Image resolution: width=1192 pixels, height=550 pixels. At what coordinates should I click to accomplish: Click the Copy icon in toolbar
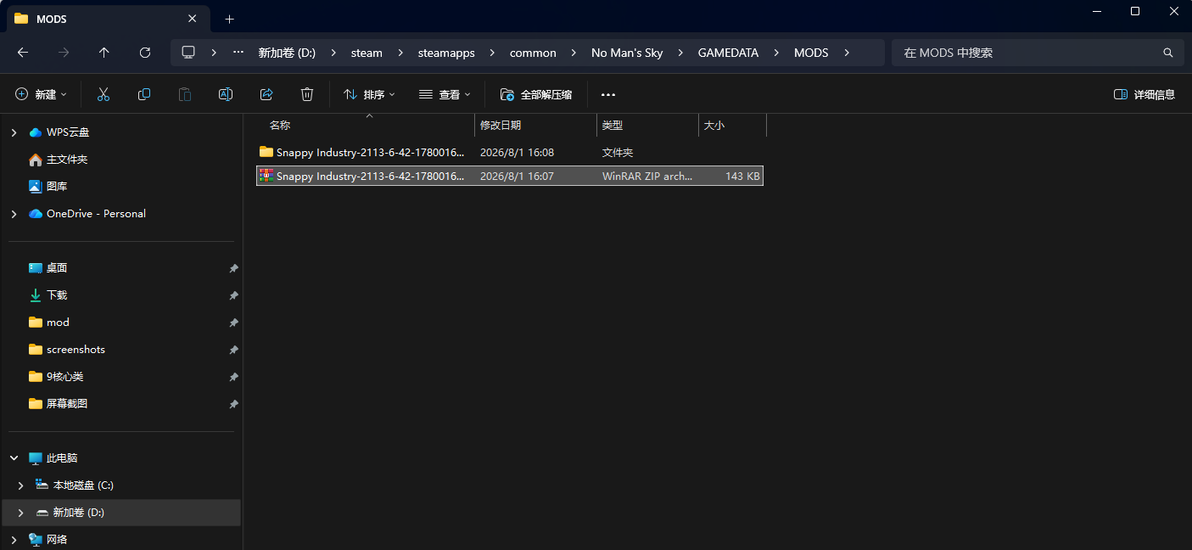click(144, 94)
